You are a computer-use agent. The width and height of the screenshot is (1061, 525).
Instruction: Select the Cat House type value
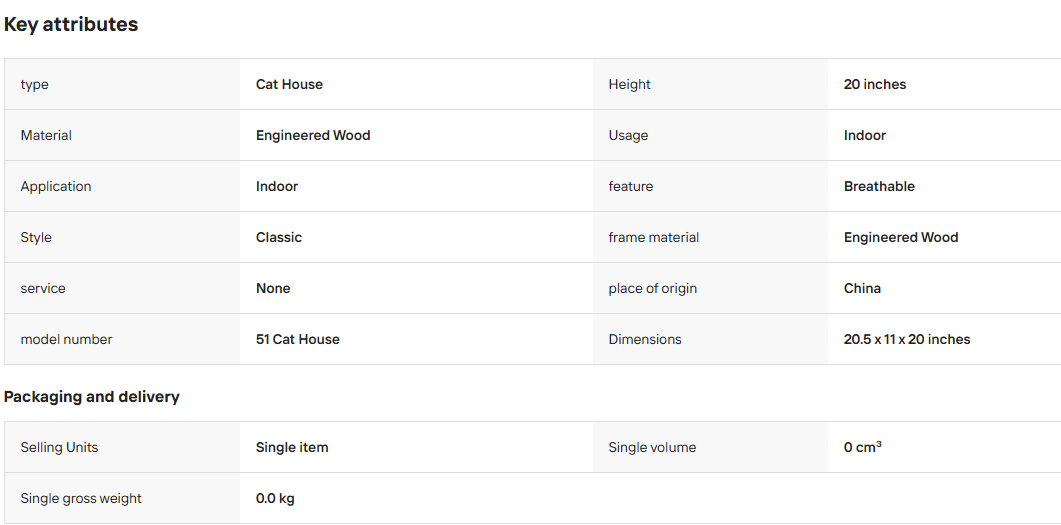pyautogui.click(x=289, y=85)
